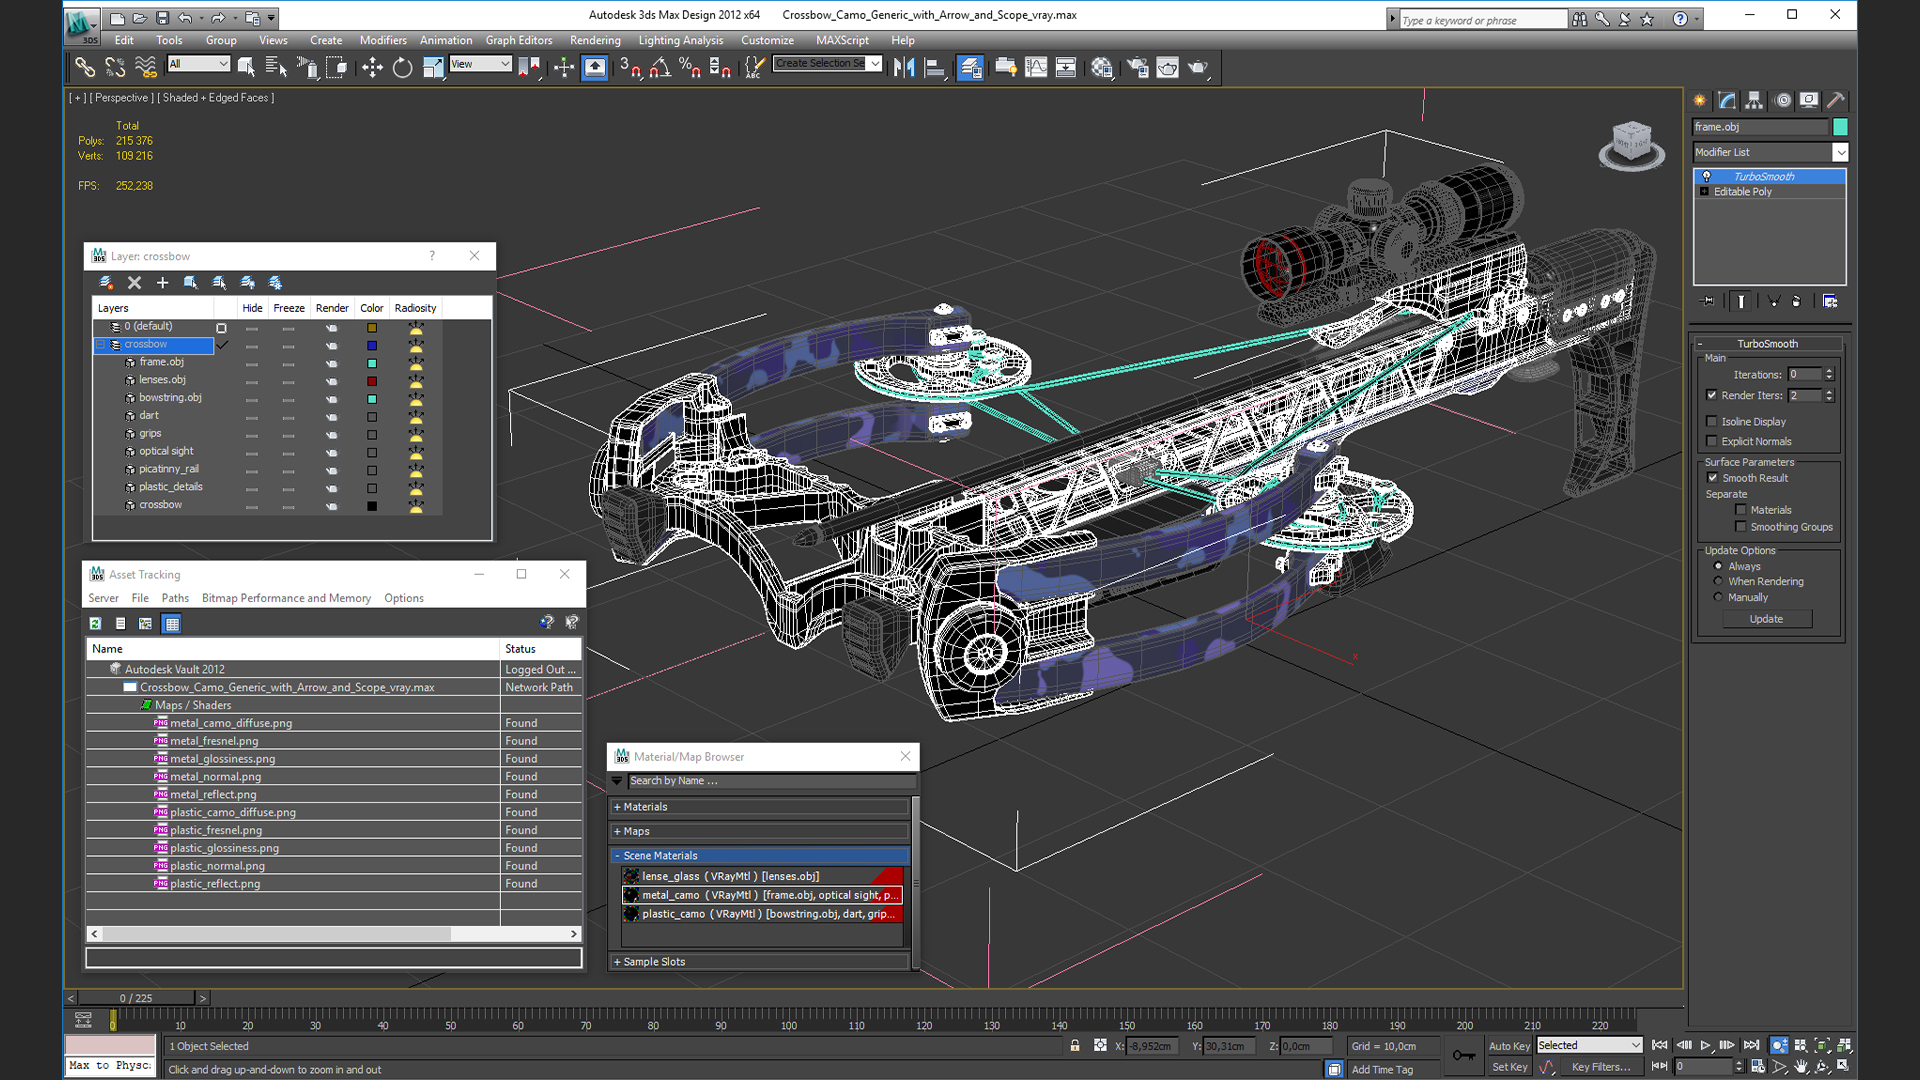Open Bitmap Performance and Memory menu
Screen dimensions: 1920x1080
(286, 598)
